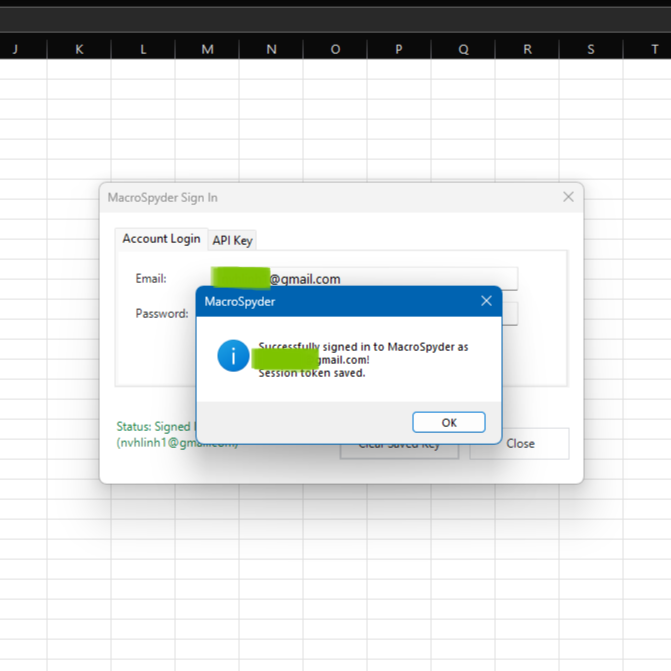Click the Email input field
The image size is (671, 671).
tap(364, 279)
